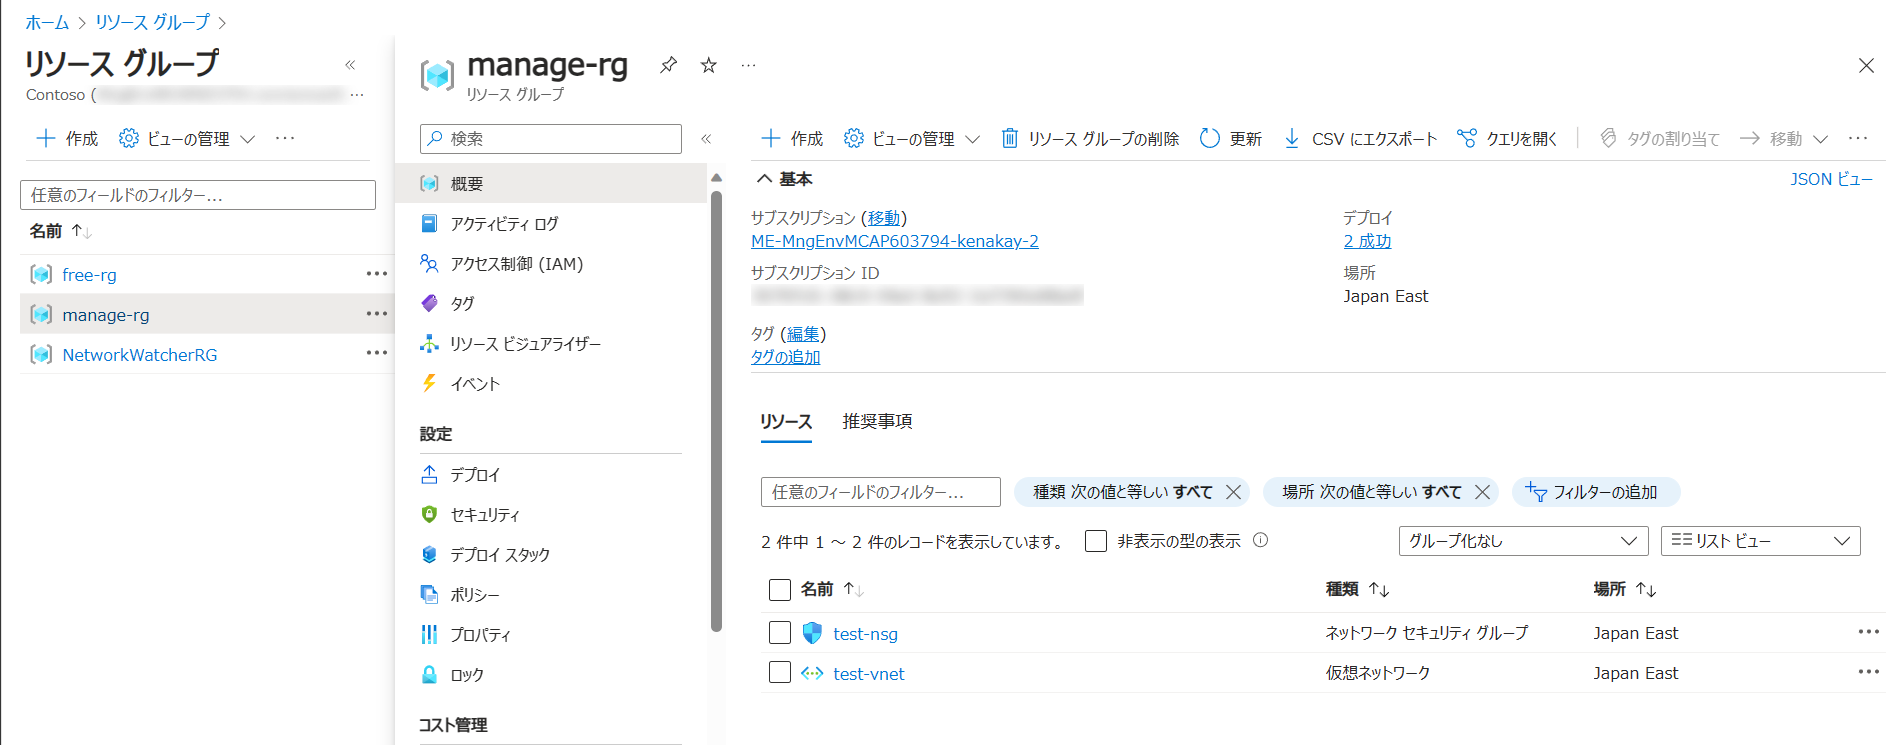Open ビューの管理 dropdown in the left pane
Image resolution: width=1903 pixels, height=745 pixels.
[x=187, y=139]
